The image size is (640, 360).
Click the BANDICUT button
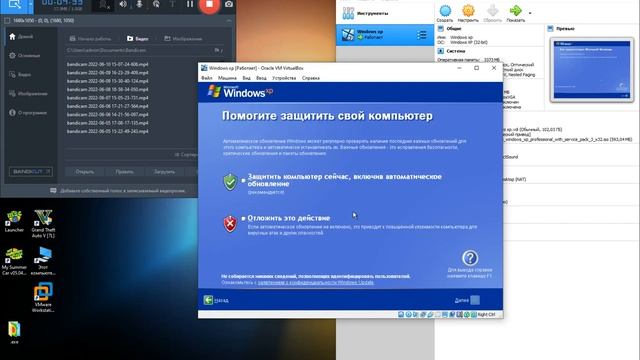pos(31,171)
